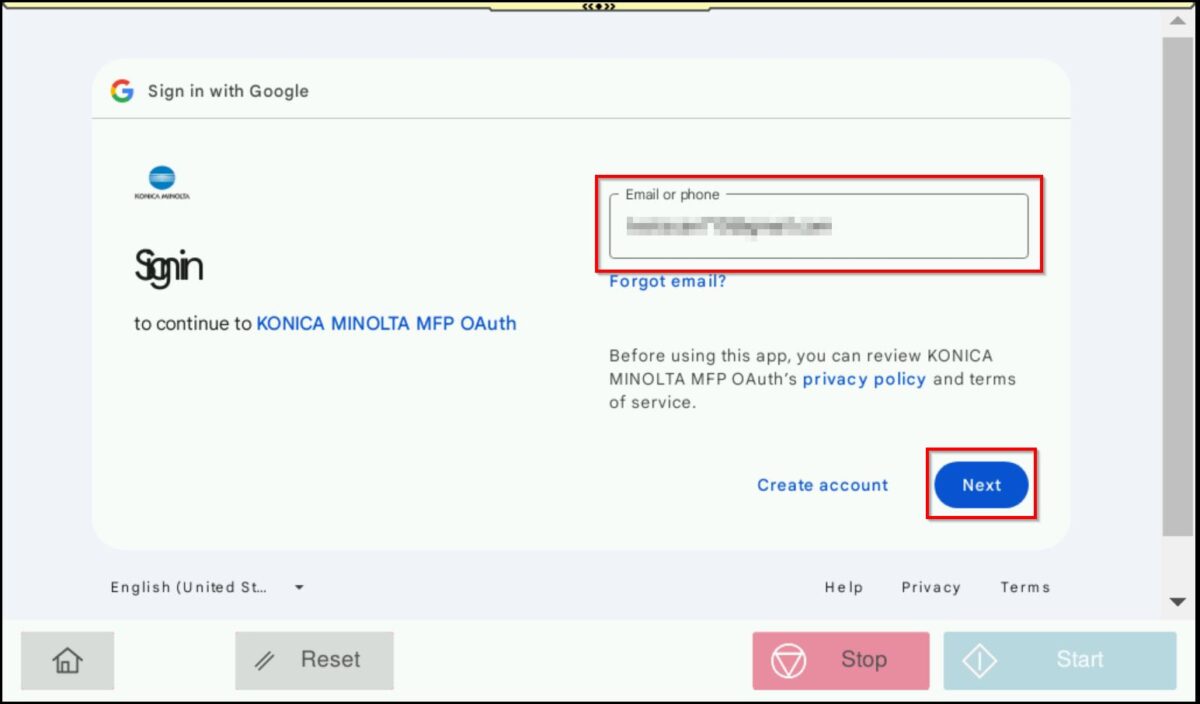Click the scrollbar down arrow
This screenshot has height=704, width=1200.
coord(1178,602)
